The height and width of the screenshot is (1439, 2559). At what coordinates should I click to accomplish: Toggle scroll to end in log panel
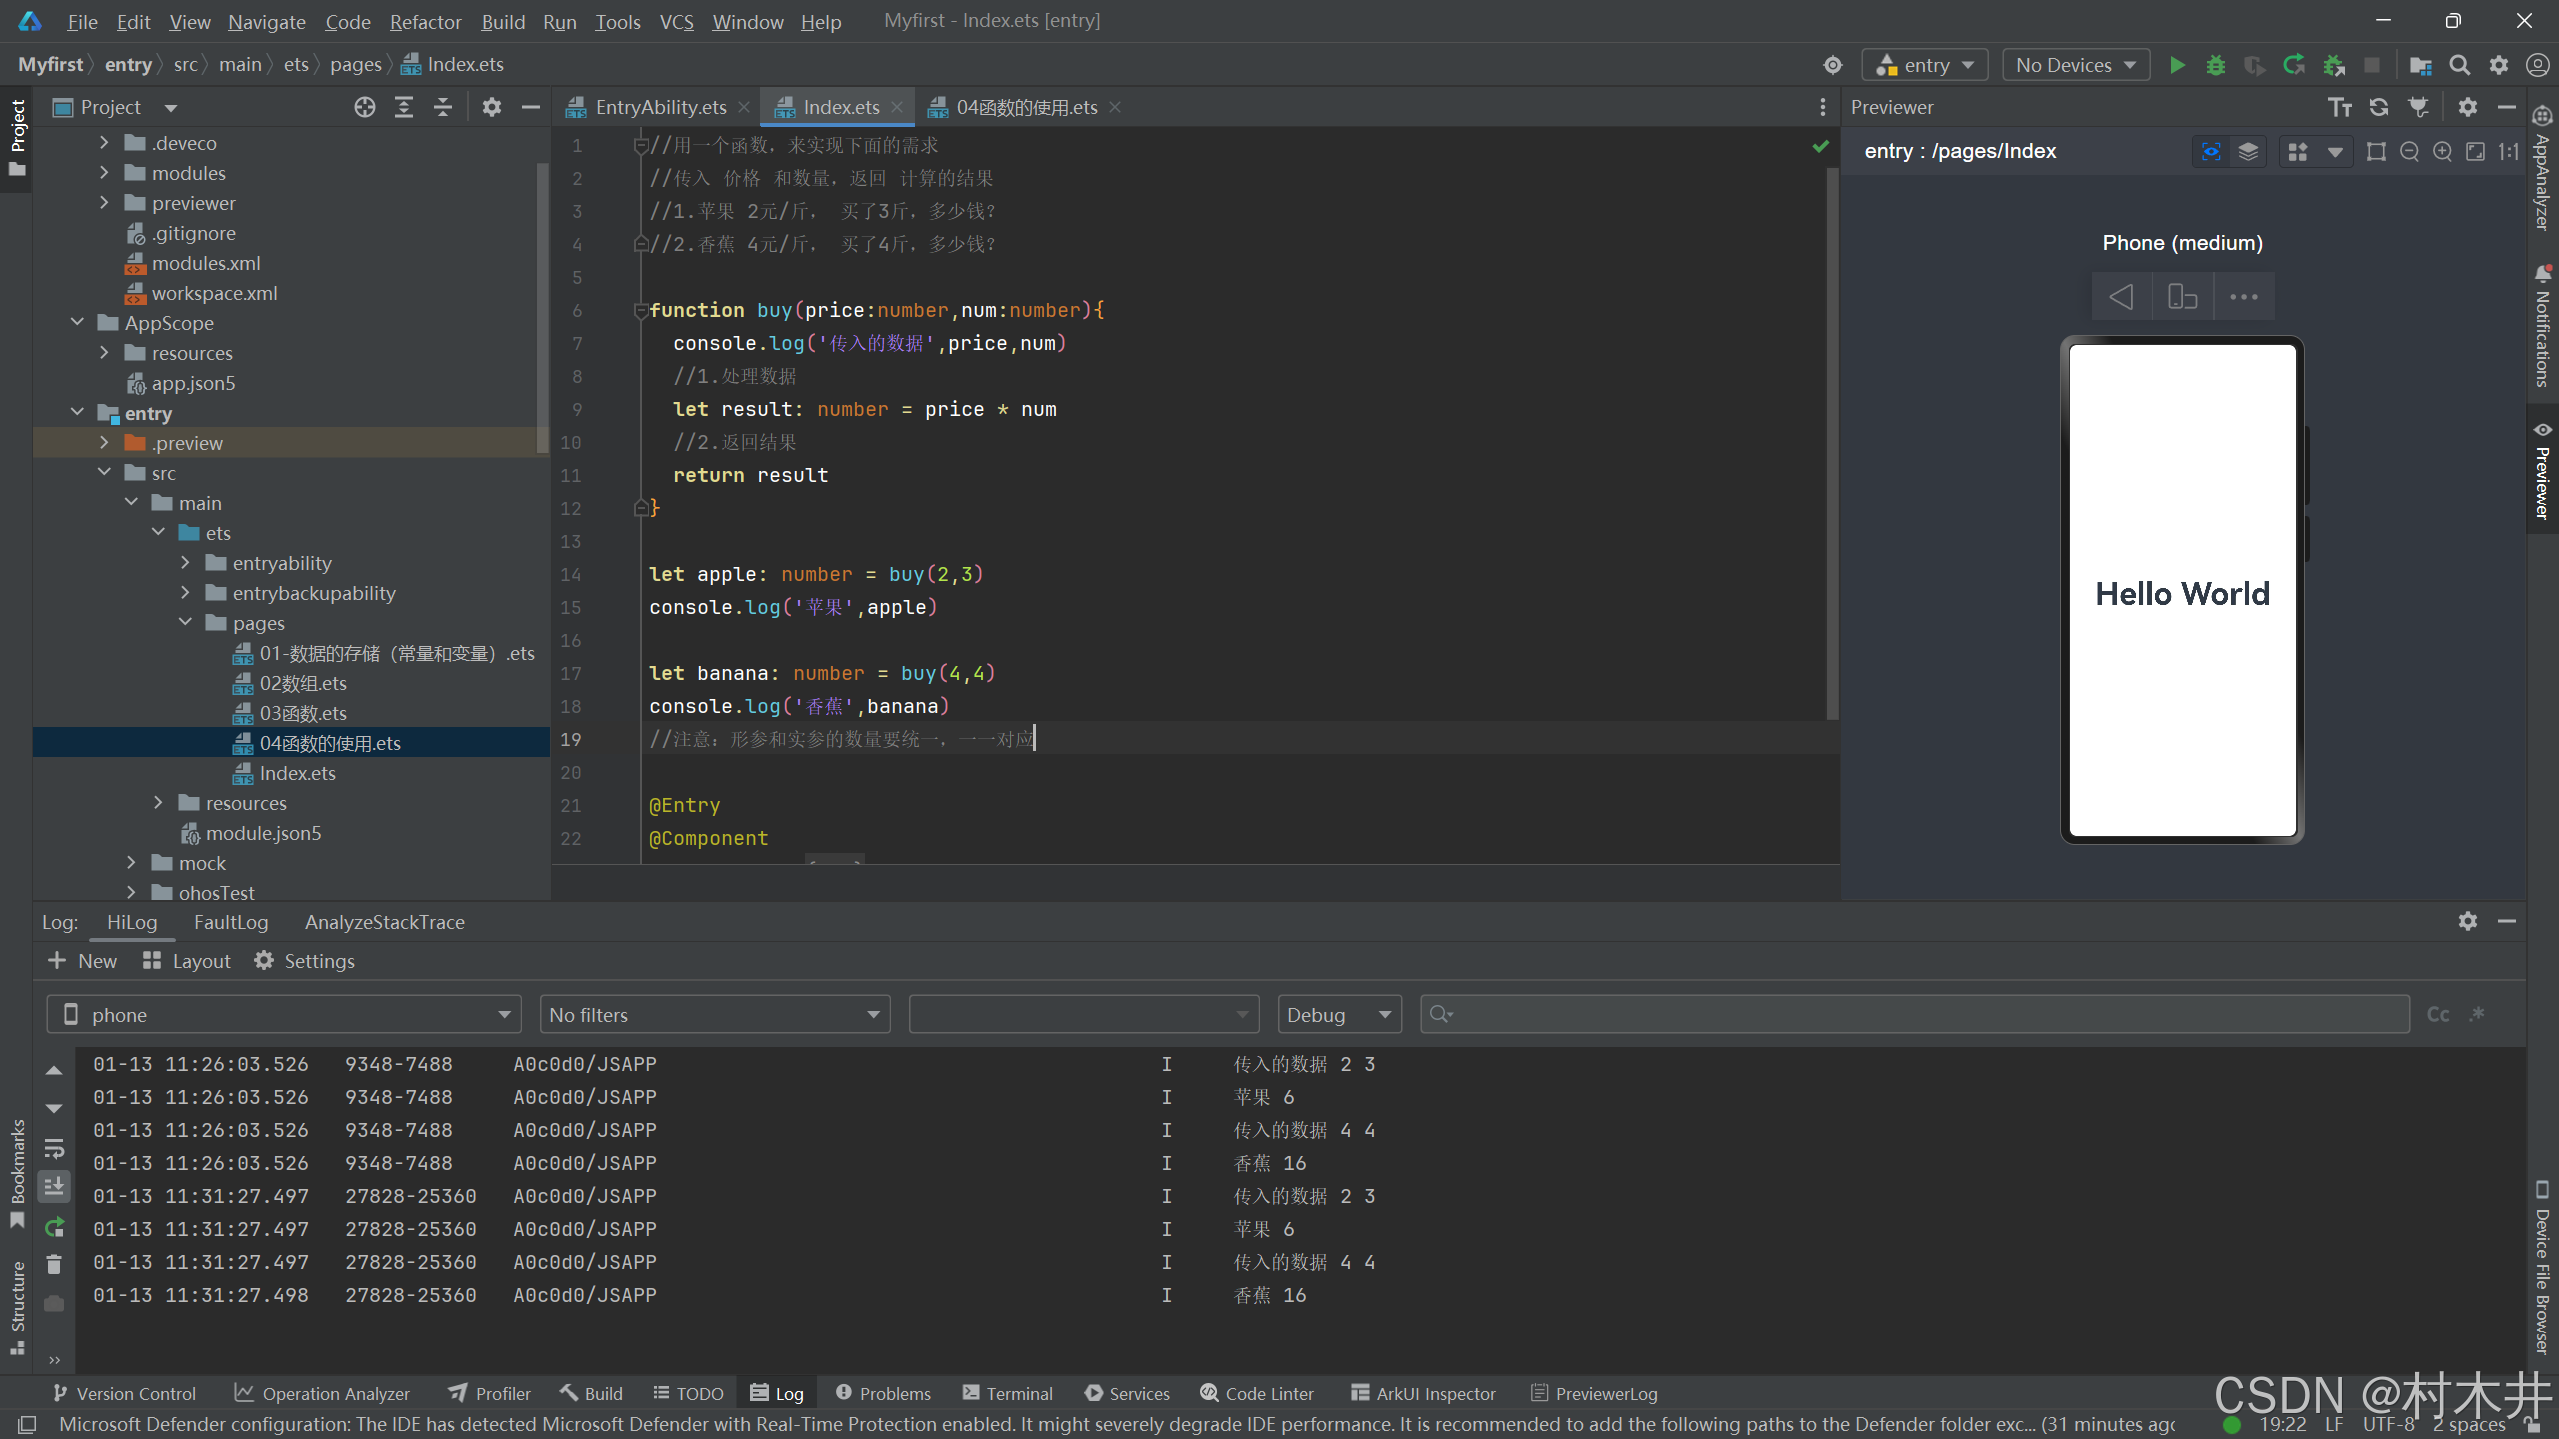[x=54, y=1187]
